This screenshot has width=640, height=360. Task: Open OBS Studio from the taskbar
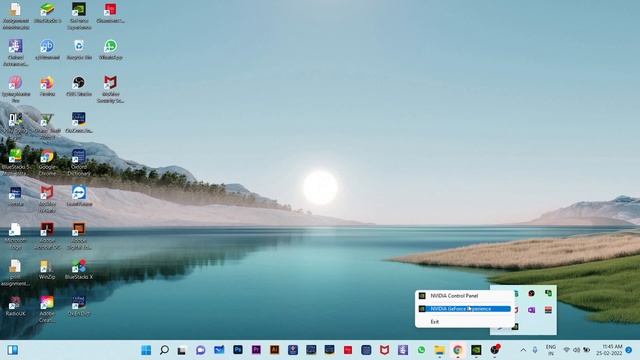pos(495,350)
